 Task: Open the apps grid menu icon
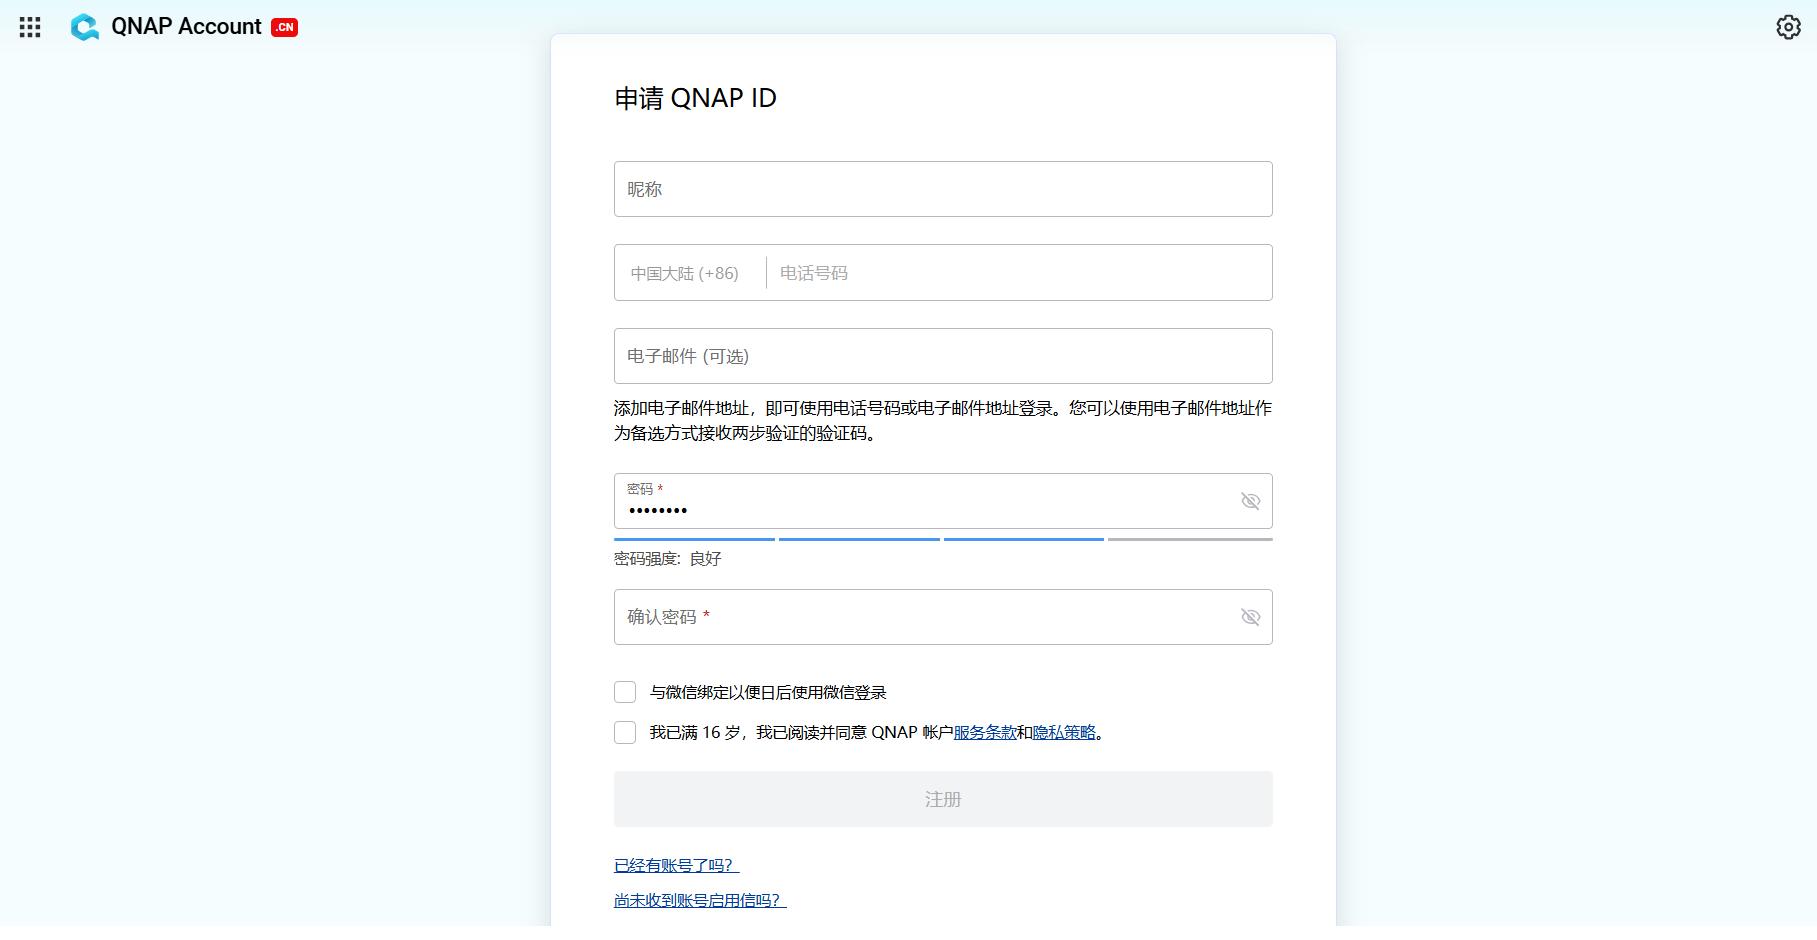(x=30, y=27)
